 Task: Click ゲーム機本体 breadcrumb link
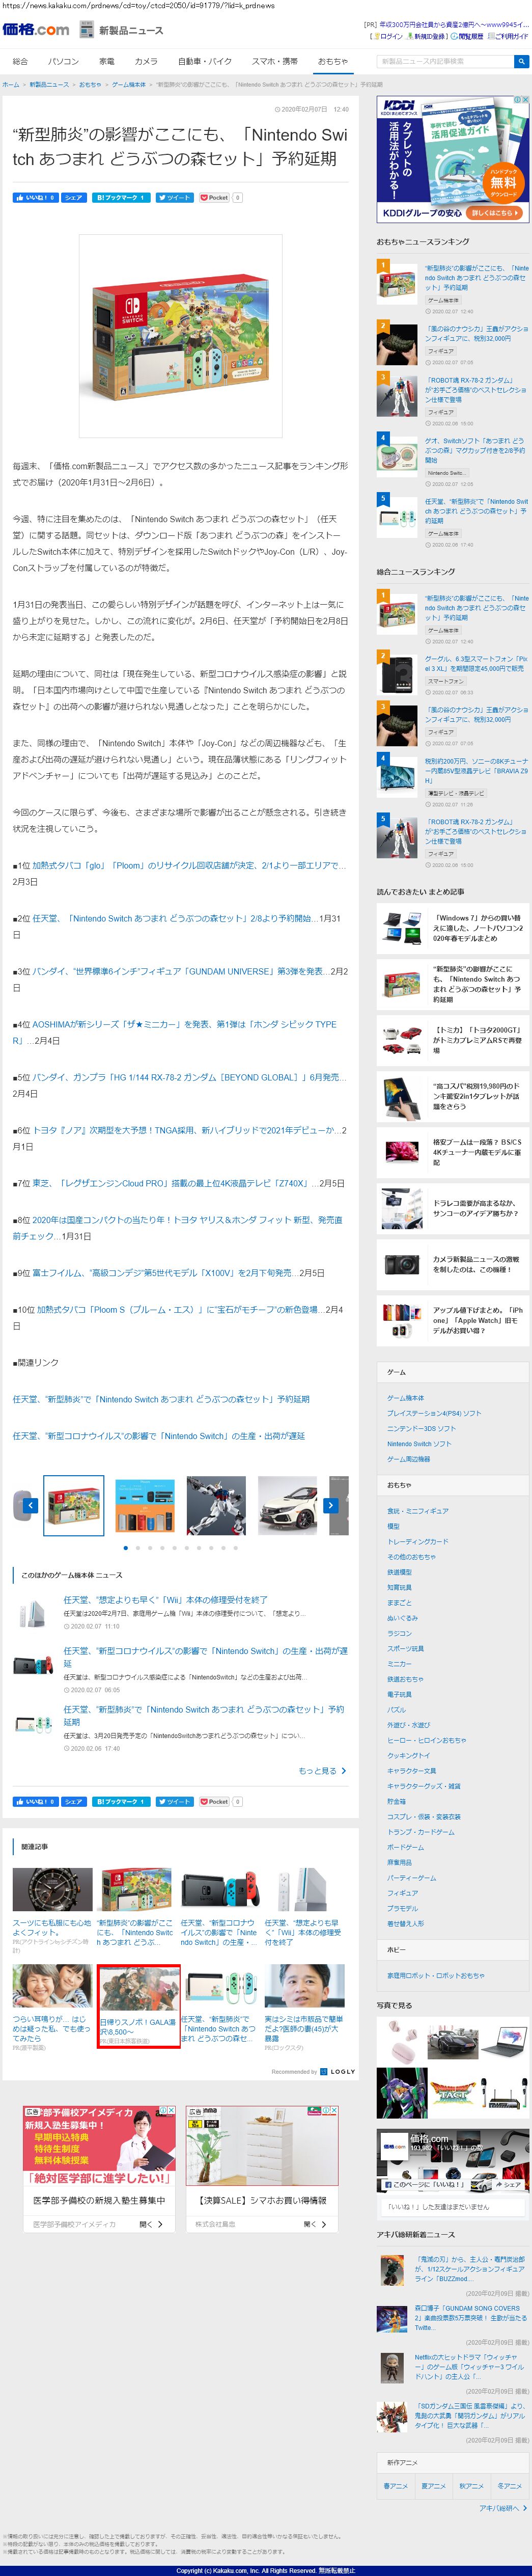(128, 85)
